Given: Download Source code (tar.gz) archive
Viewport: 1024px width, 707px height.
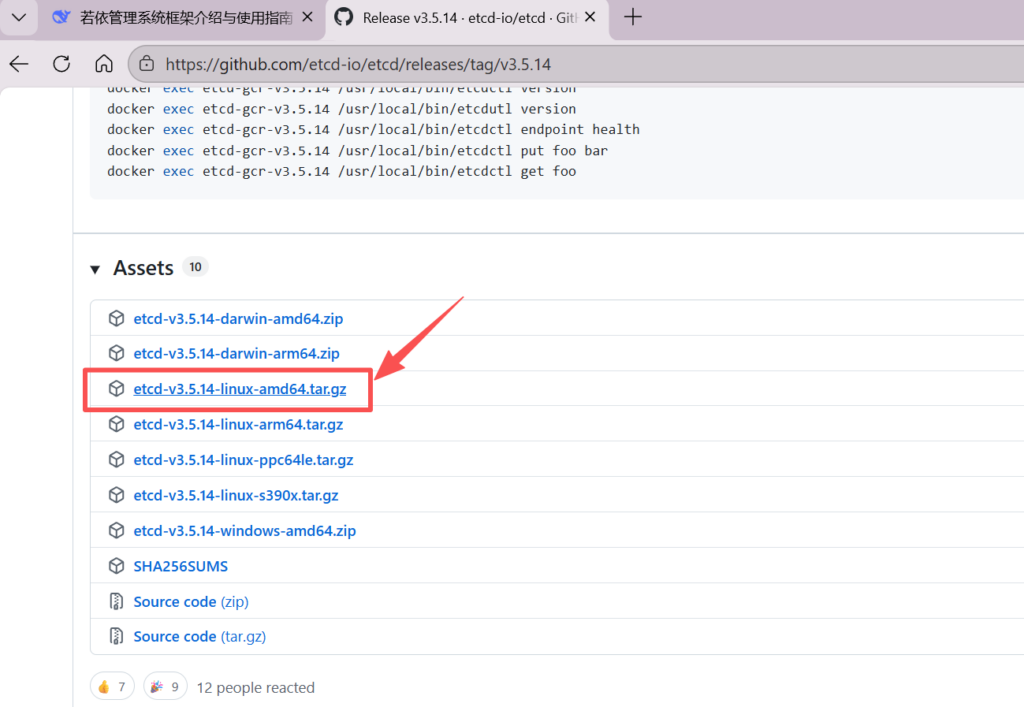Looking at the screenshot, I should click(199, 636).
